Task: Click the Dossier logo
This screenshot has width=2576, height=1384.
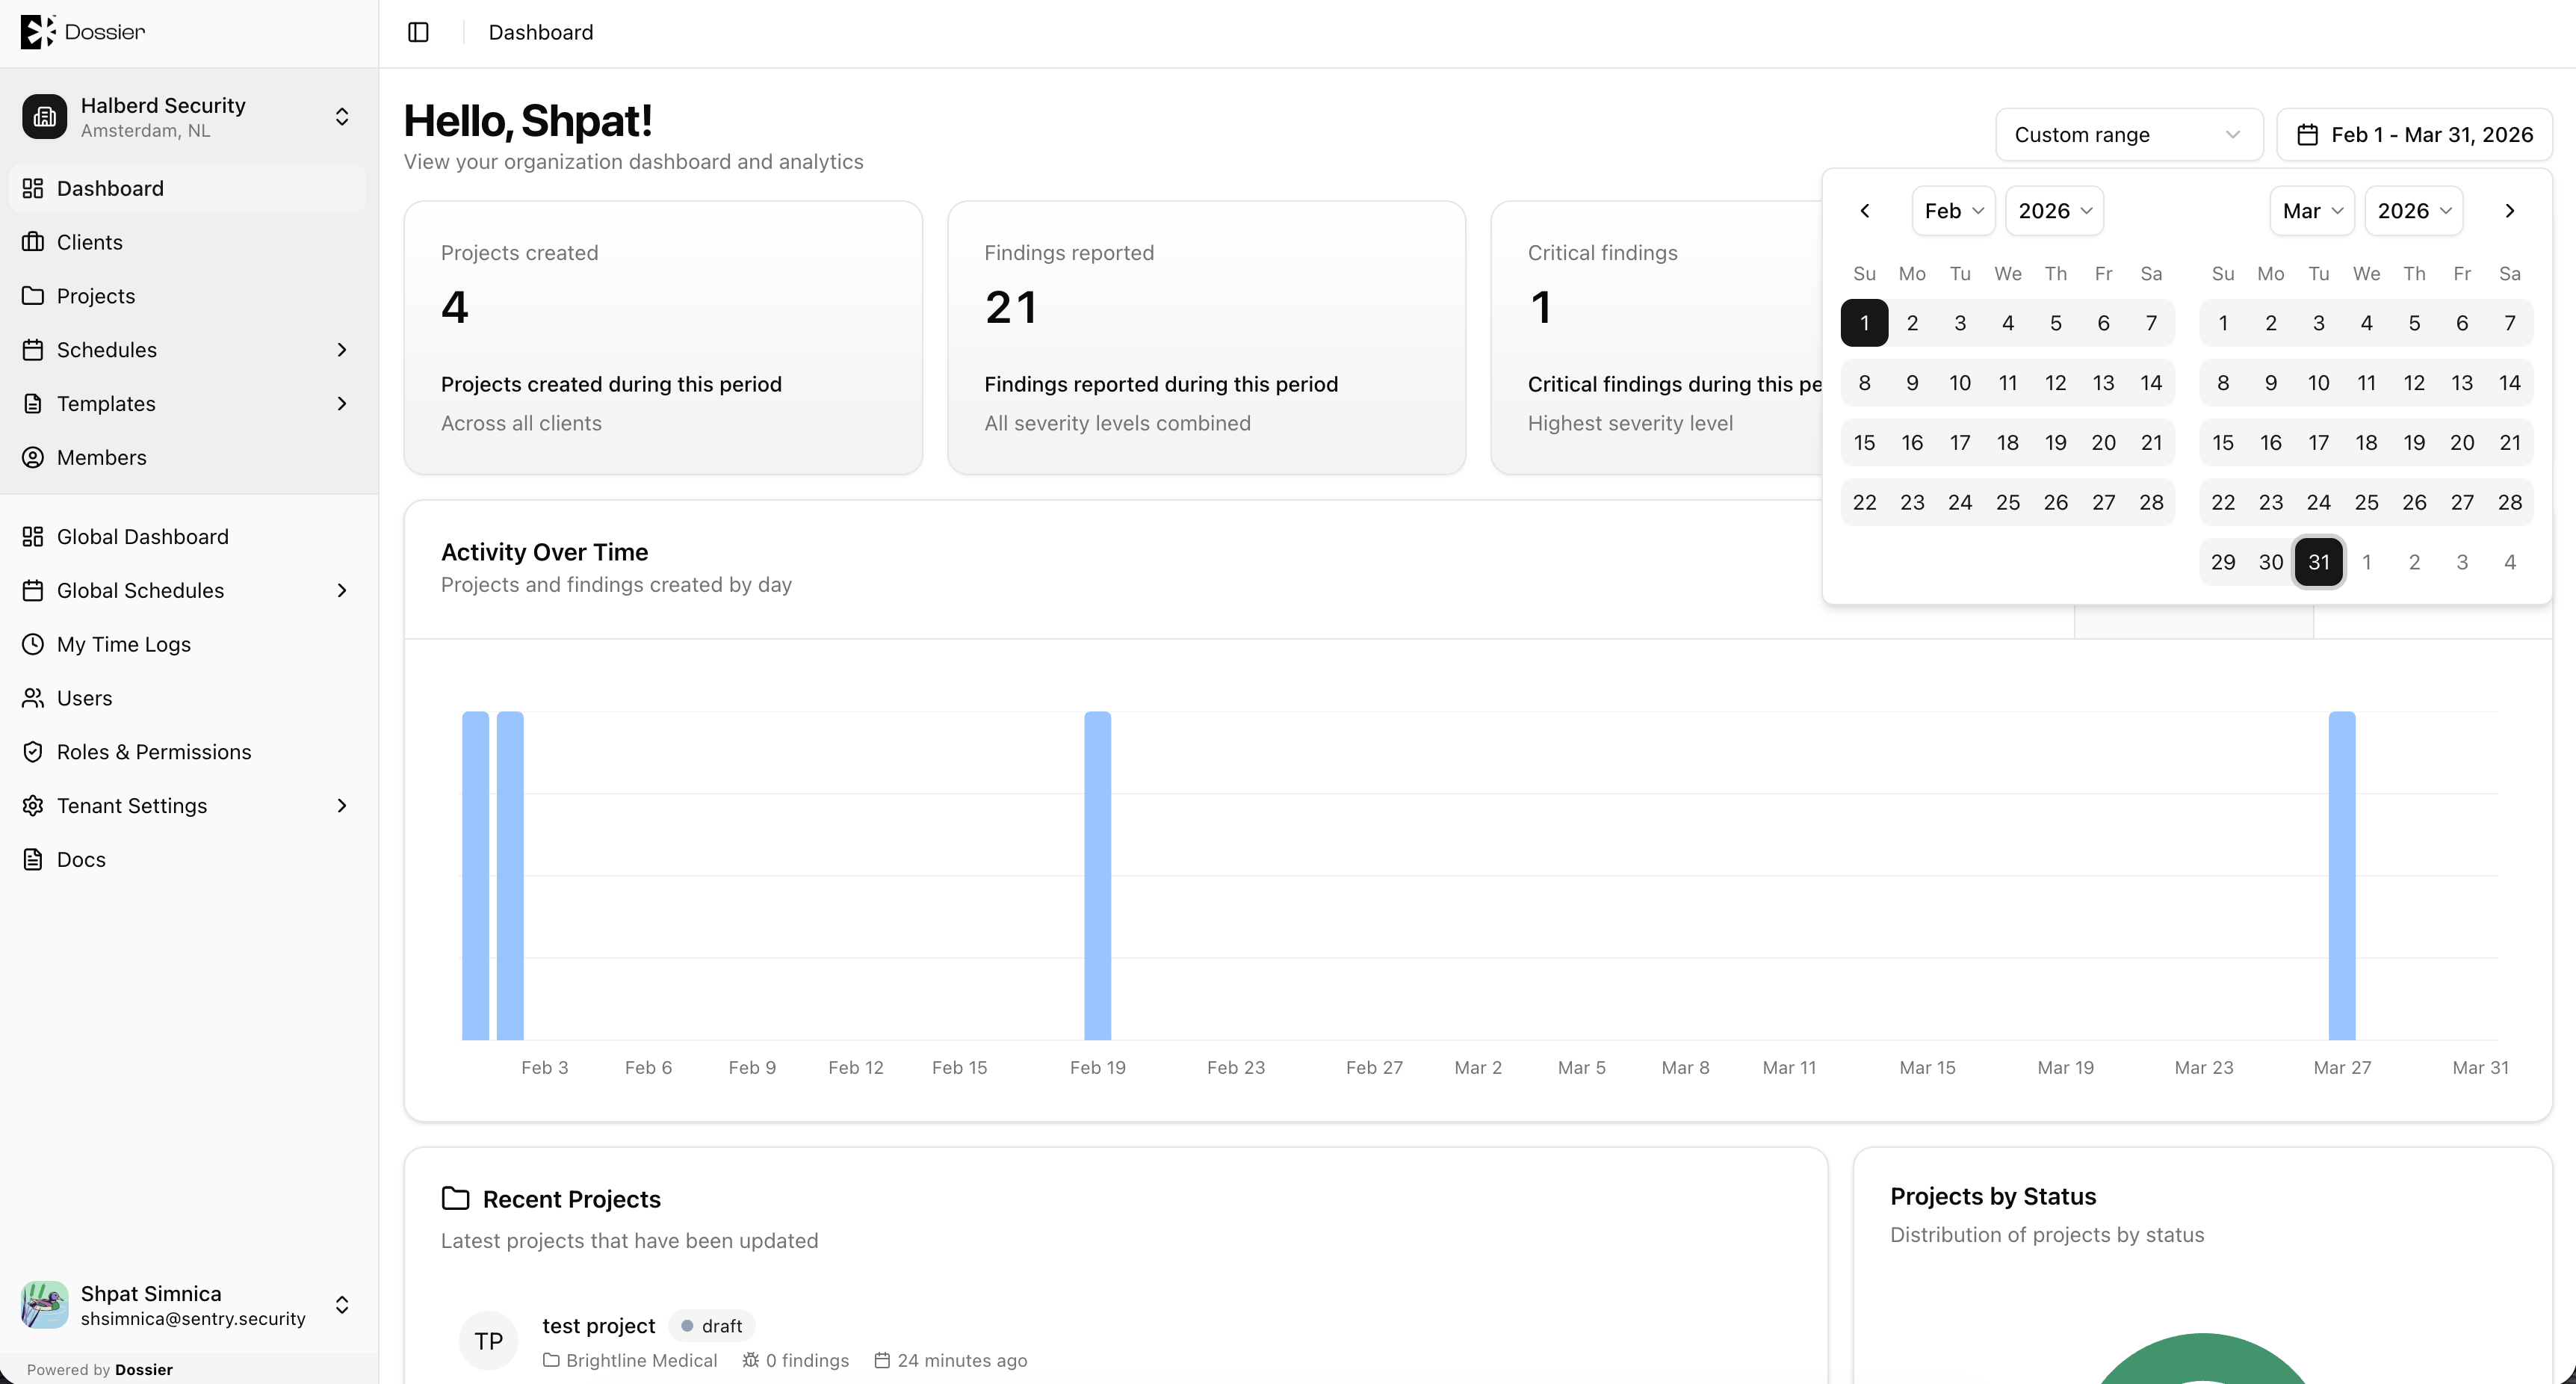Action: 83,32
